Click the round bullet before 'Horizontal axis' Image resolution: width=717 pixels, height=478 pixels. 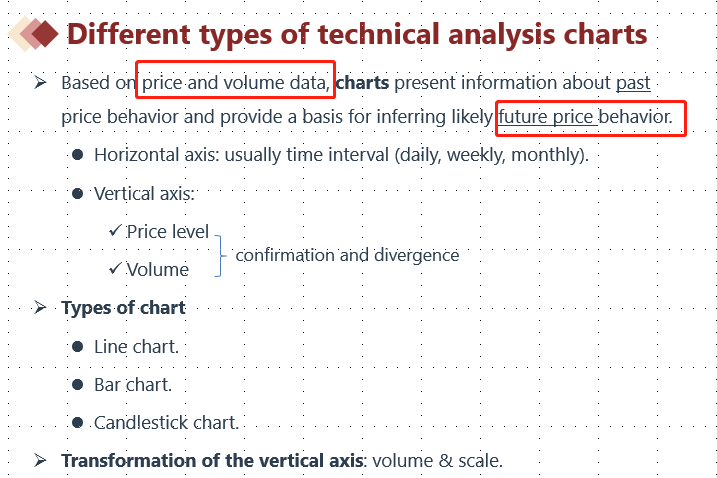click(x=77, y=155)
